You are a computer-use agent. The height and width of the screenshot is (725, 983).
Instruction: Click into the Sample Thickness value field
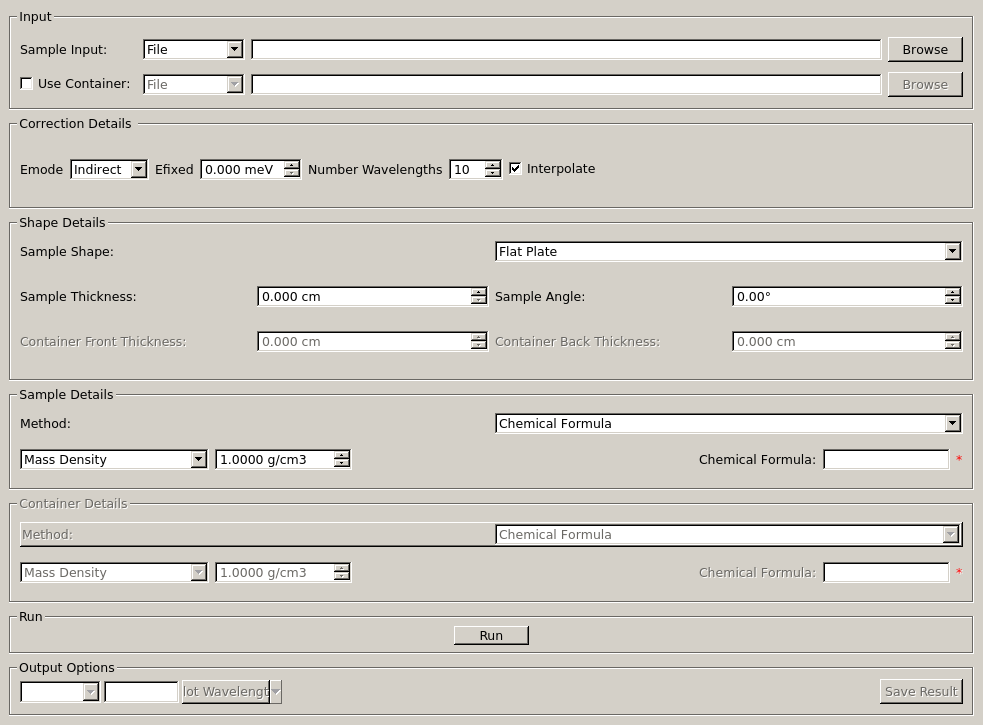(x=364, y=297)
